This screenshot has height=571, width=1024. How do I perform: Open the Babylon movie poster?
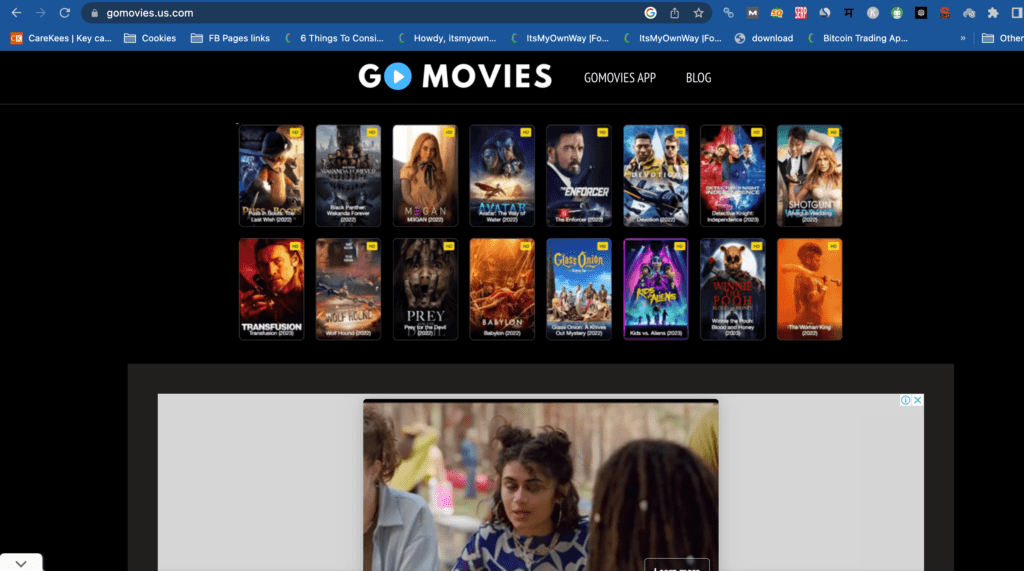[502, 289]
